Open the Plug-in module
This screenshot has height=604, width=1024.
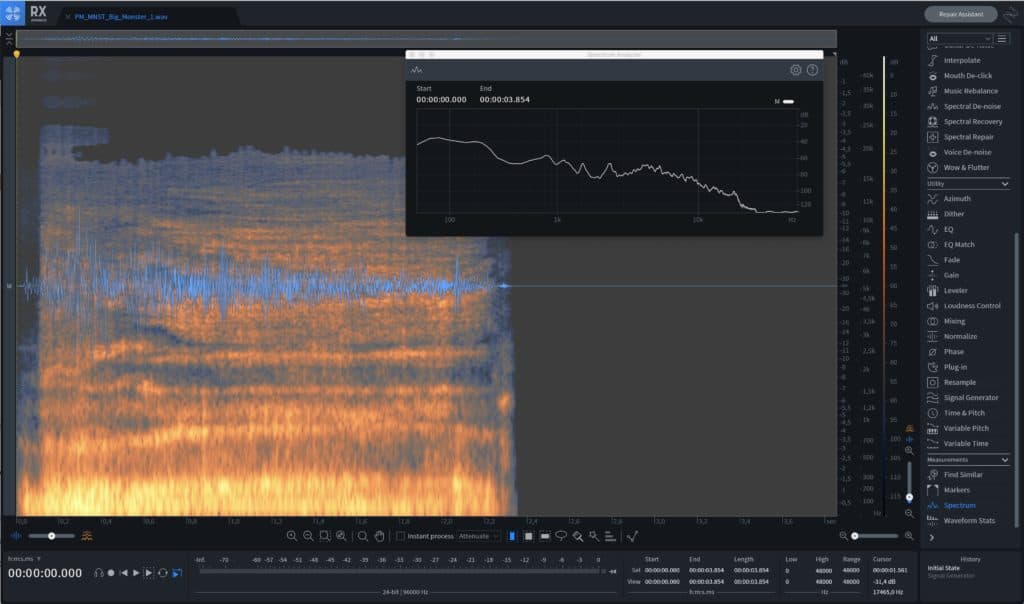(x=955, y=367)
